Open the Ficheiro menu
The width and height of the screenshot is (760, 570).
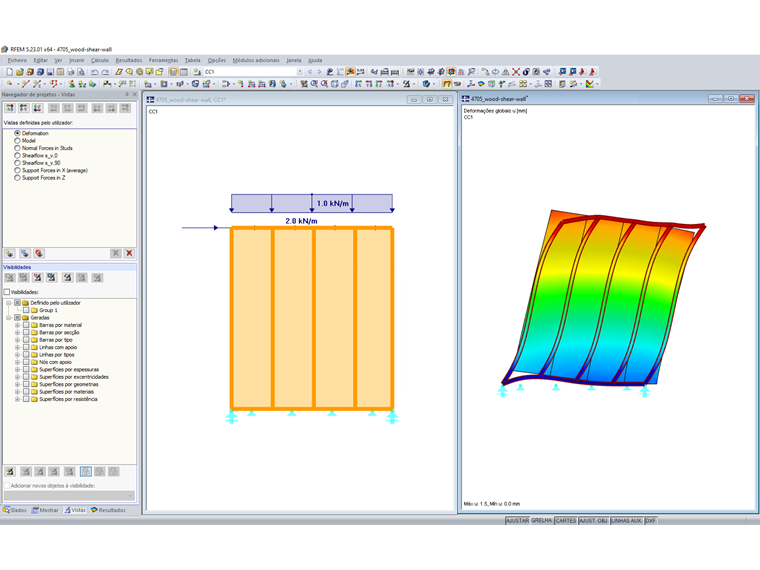17,60
